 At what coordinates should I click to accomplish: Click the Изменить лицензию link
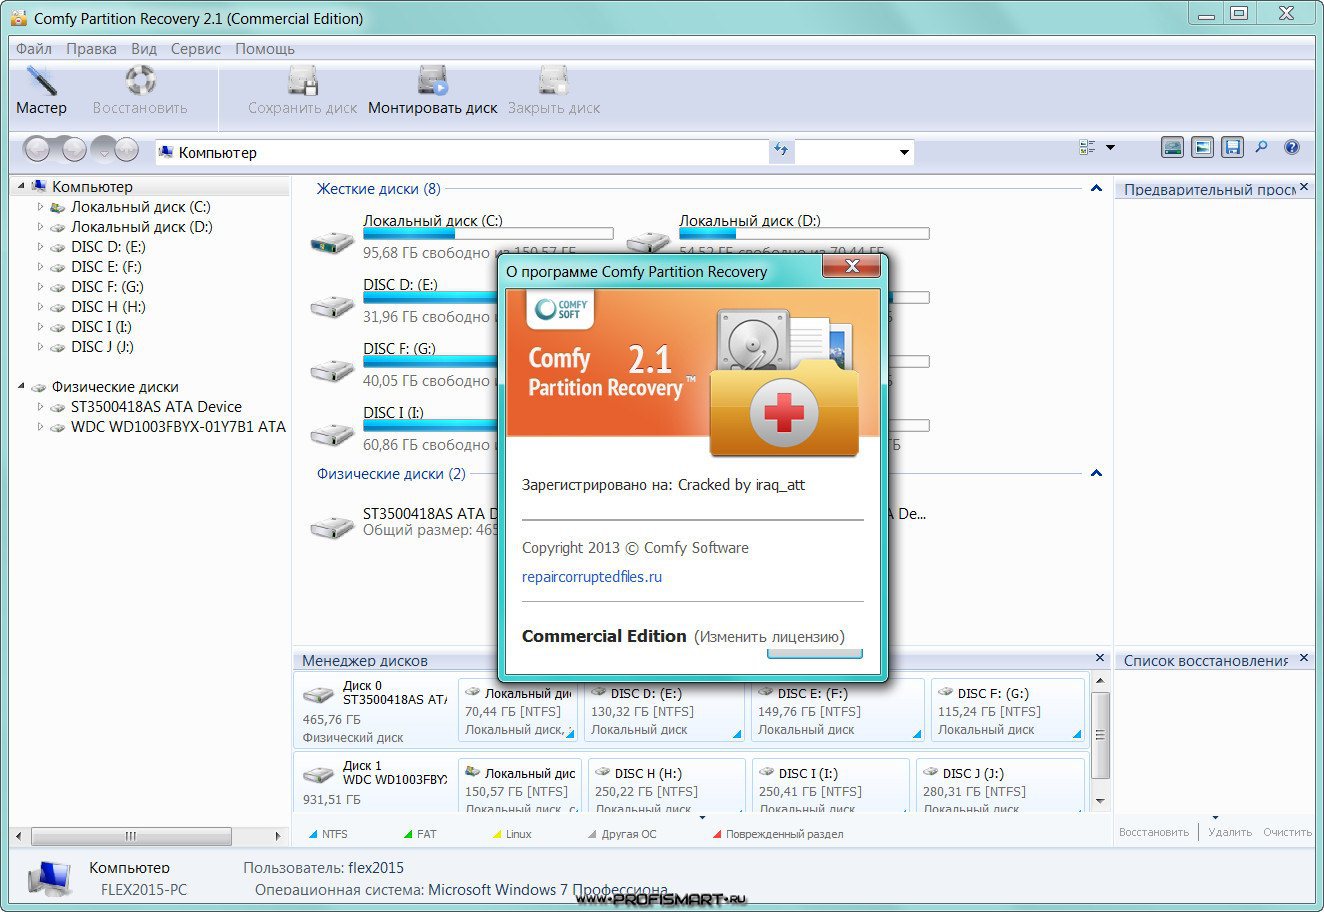769,636
